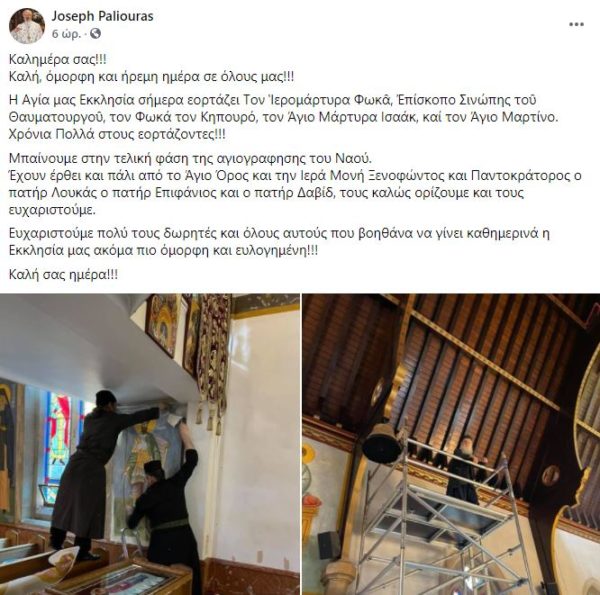This screenshot has height=595, width=600.
Task: Open the three-dot post options menu
Action: coord(576,24)
